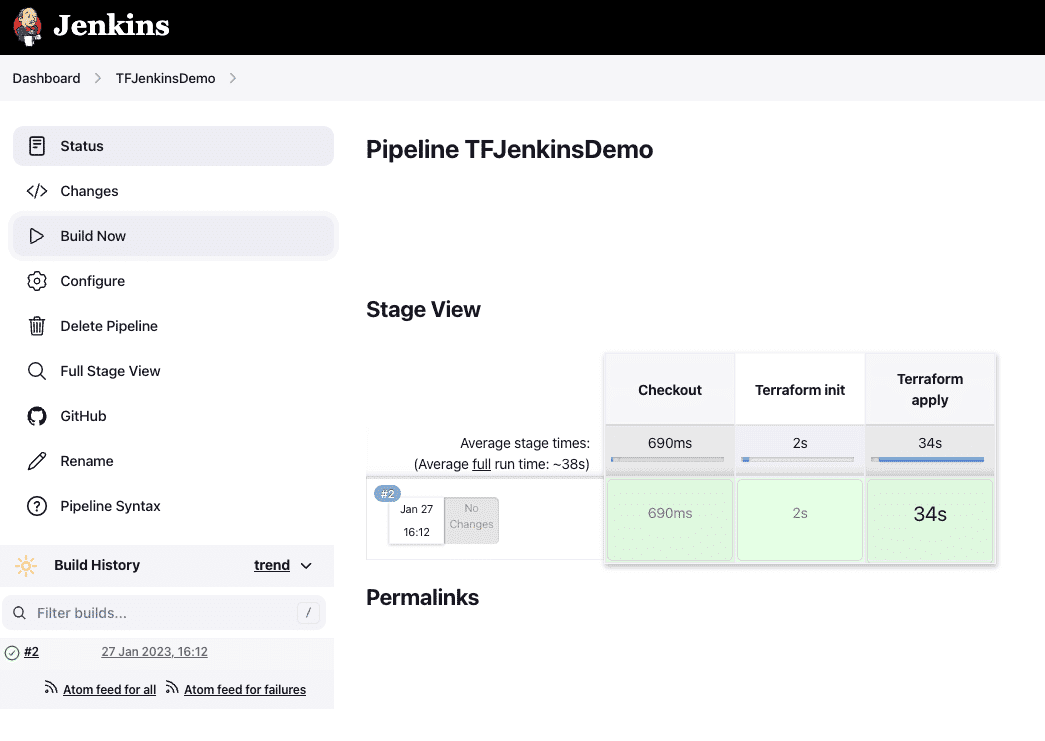Image resolution: width=1045 pixels, height=741 pixels.
Task: Click the Rename pencil icon
Action: tap(37, 461)
